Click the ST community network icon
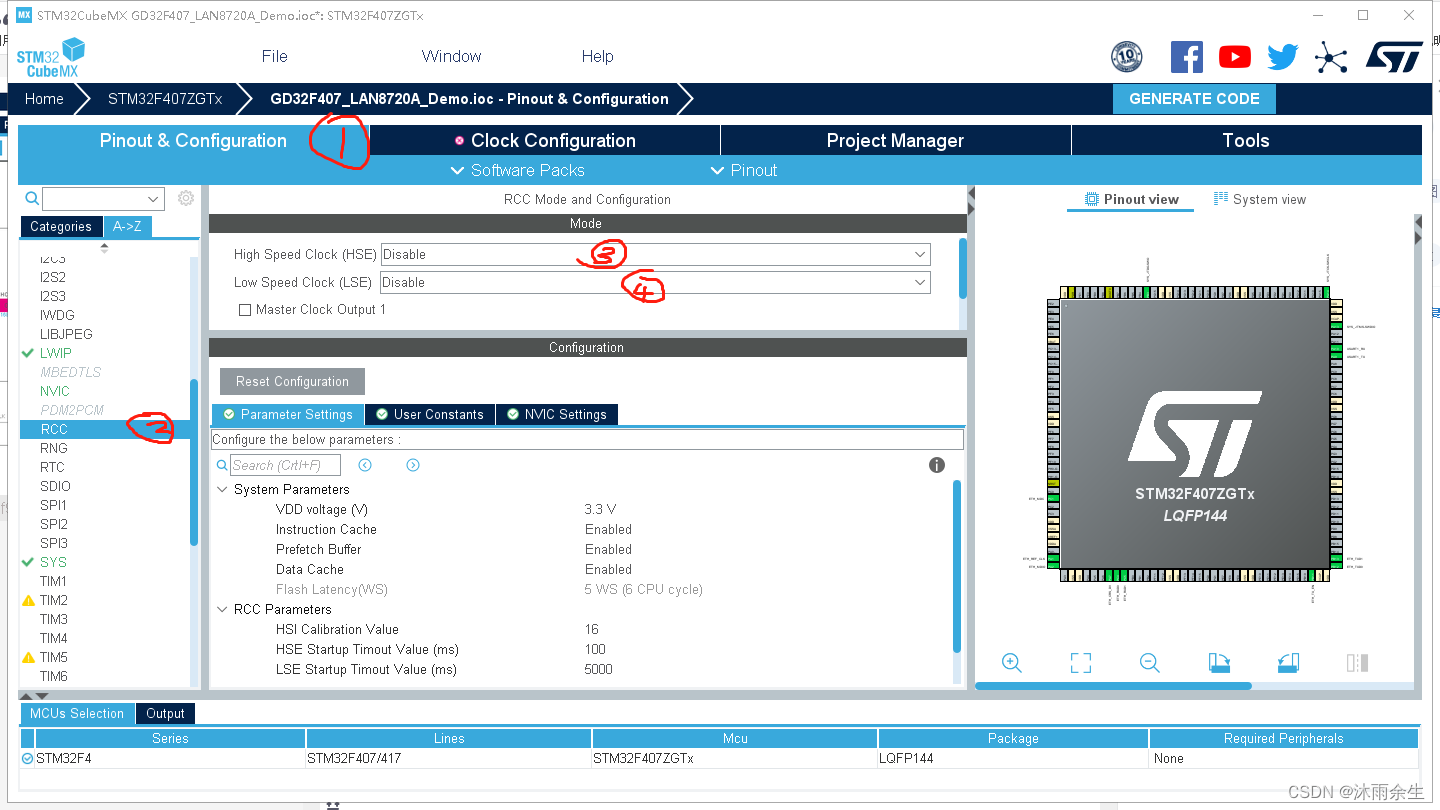The height and width of the screenshot is (810, 1440). coord(1331,57)
